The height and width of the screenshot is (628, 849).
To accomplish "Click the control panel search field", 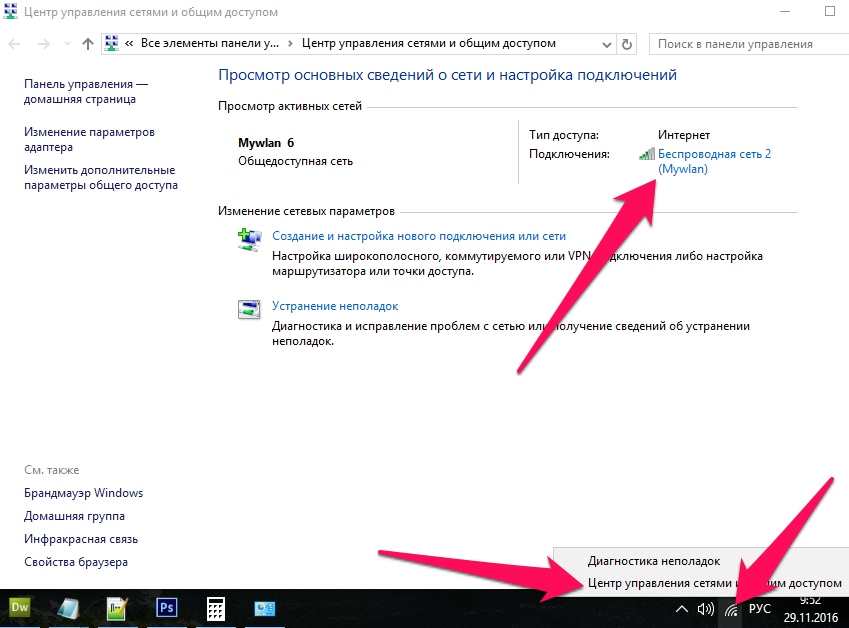I will click(x=745, y=44).
